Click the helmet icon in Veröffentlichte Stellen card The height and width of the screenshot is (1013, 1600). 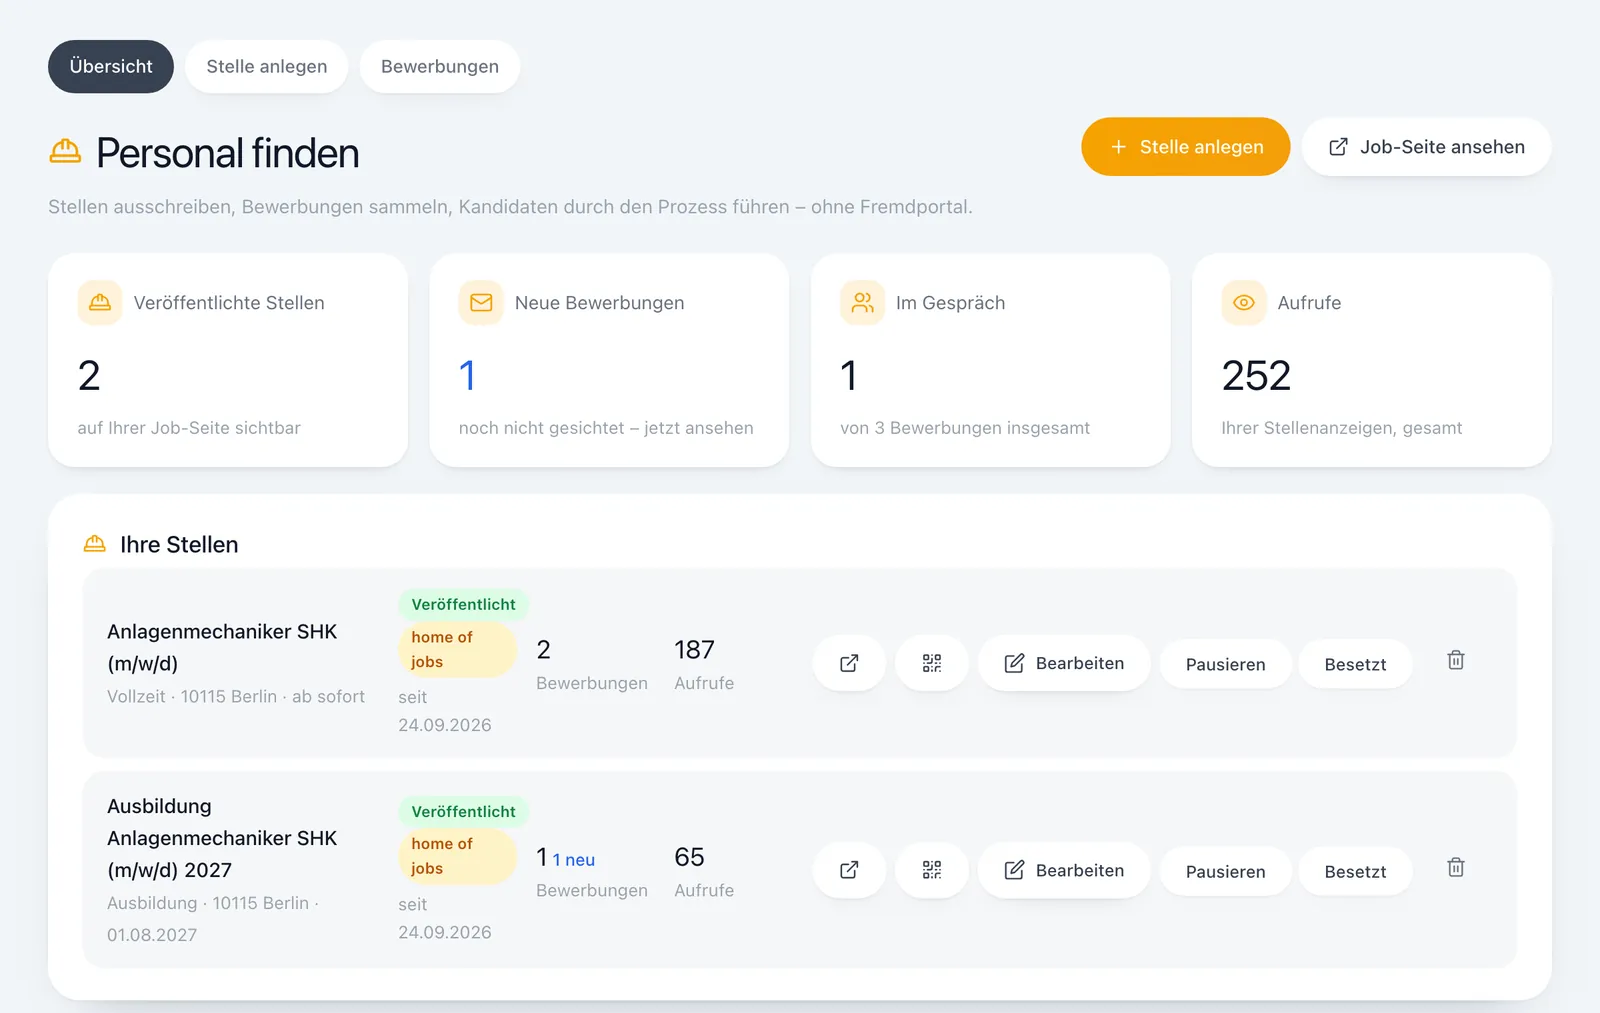tap(100, 302)
